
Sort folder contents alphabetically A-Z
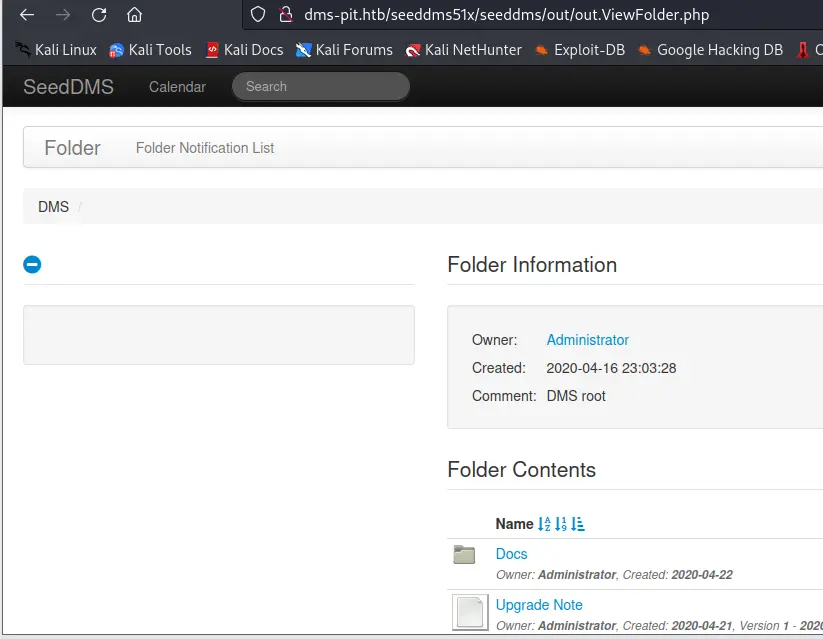coord(544,523)
